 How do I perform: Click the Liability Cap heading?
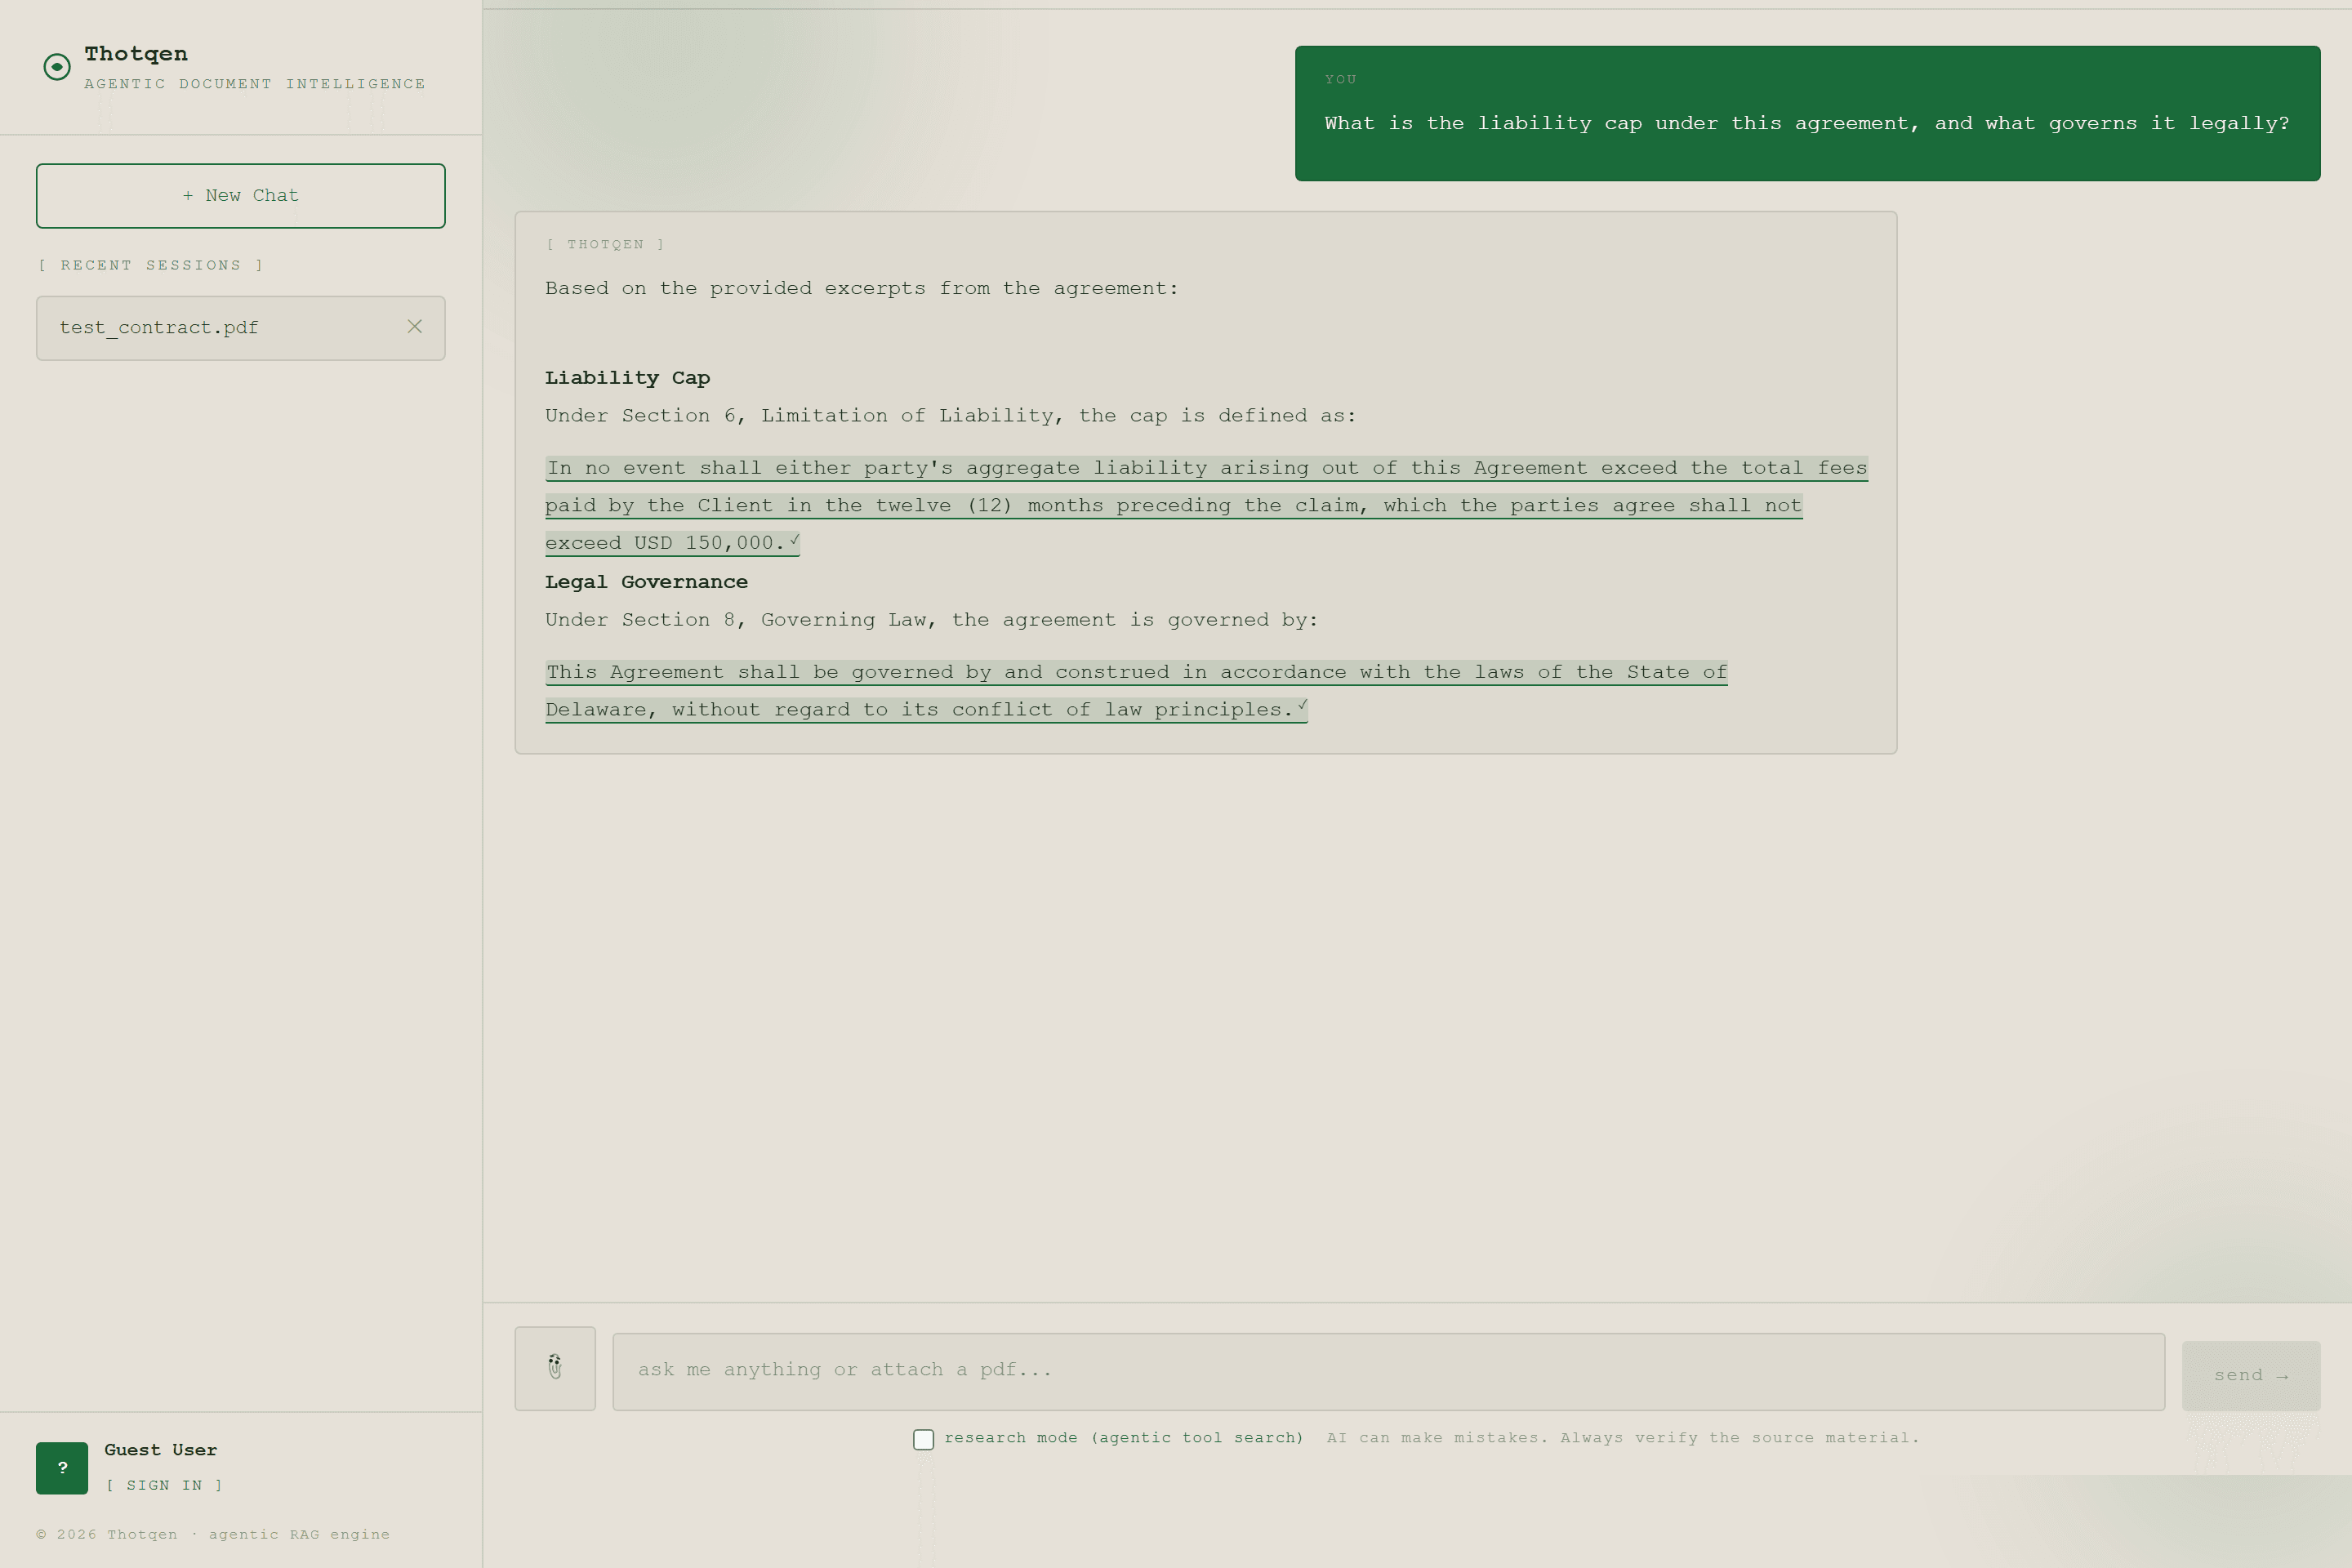pyautogui.click(x=627, y=378)
